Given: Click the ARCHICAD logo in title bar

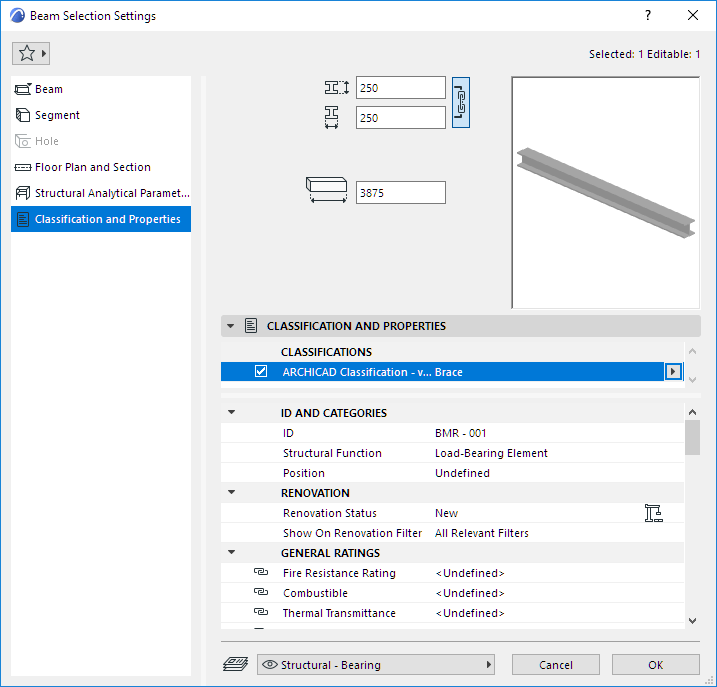Looking at the screenshot, I should (x=17, y=16).
